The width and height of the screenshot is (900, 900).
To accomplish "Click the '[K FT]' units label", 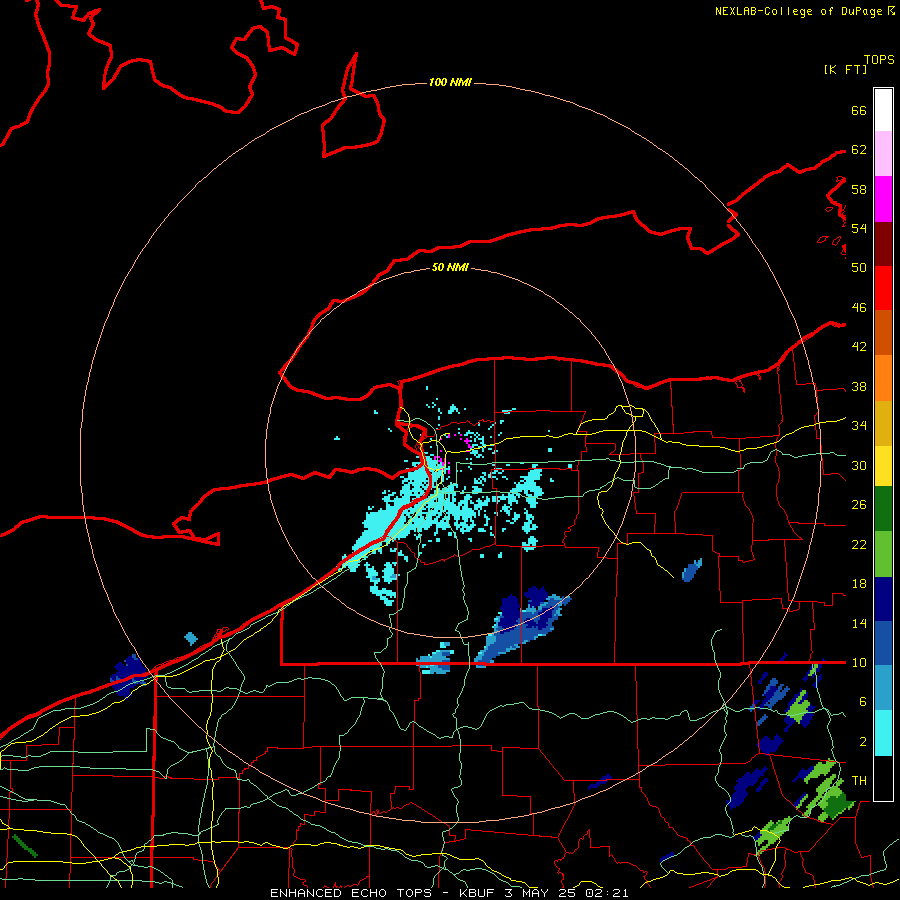I will click(x=845, y=69).
